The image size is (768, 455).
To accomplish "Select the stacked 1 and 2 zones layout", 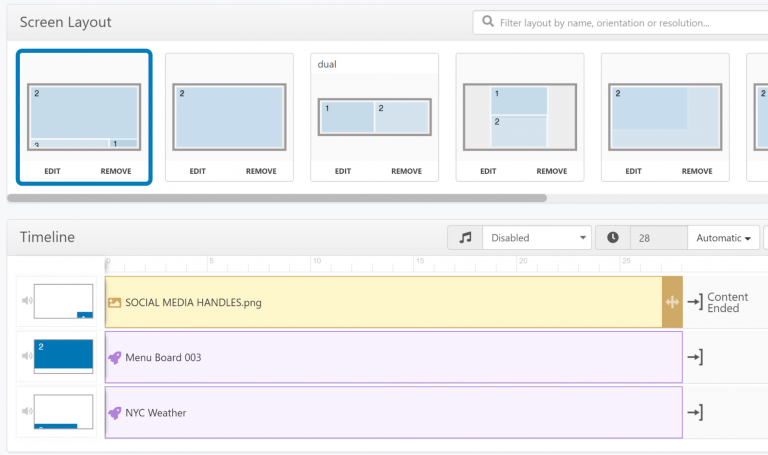I will (520, 117).
